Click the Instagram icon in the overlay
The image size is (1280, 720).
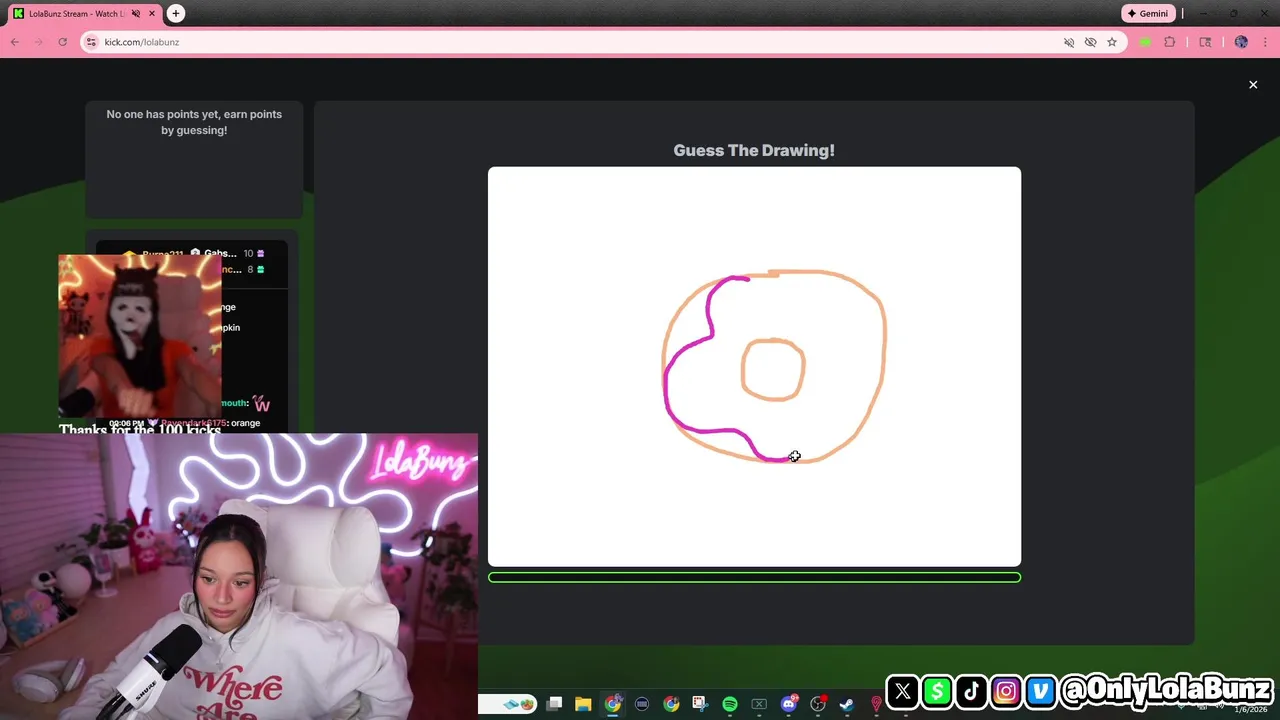1007,690
